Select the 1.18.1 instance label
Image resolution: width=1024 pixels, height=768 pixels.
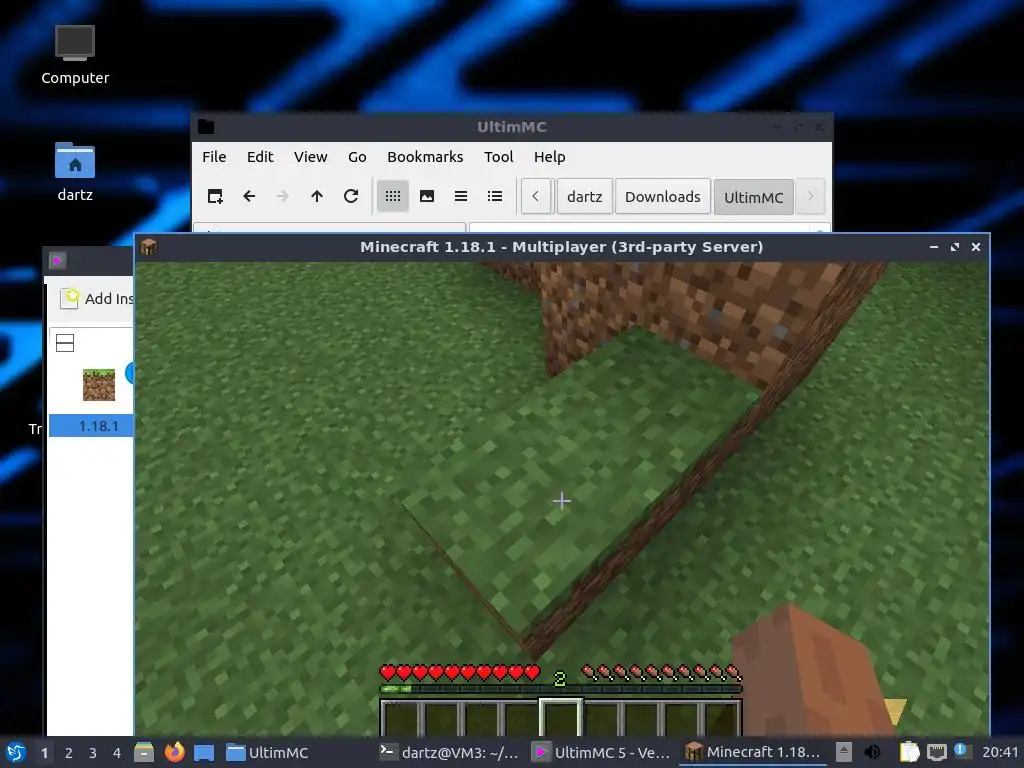click(98, 426)
